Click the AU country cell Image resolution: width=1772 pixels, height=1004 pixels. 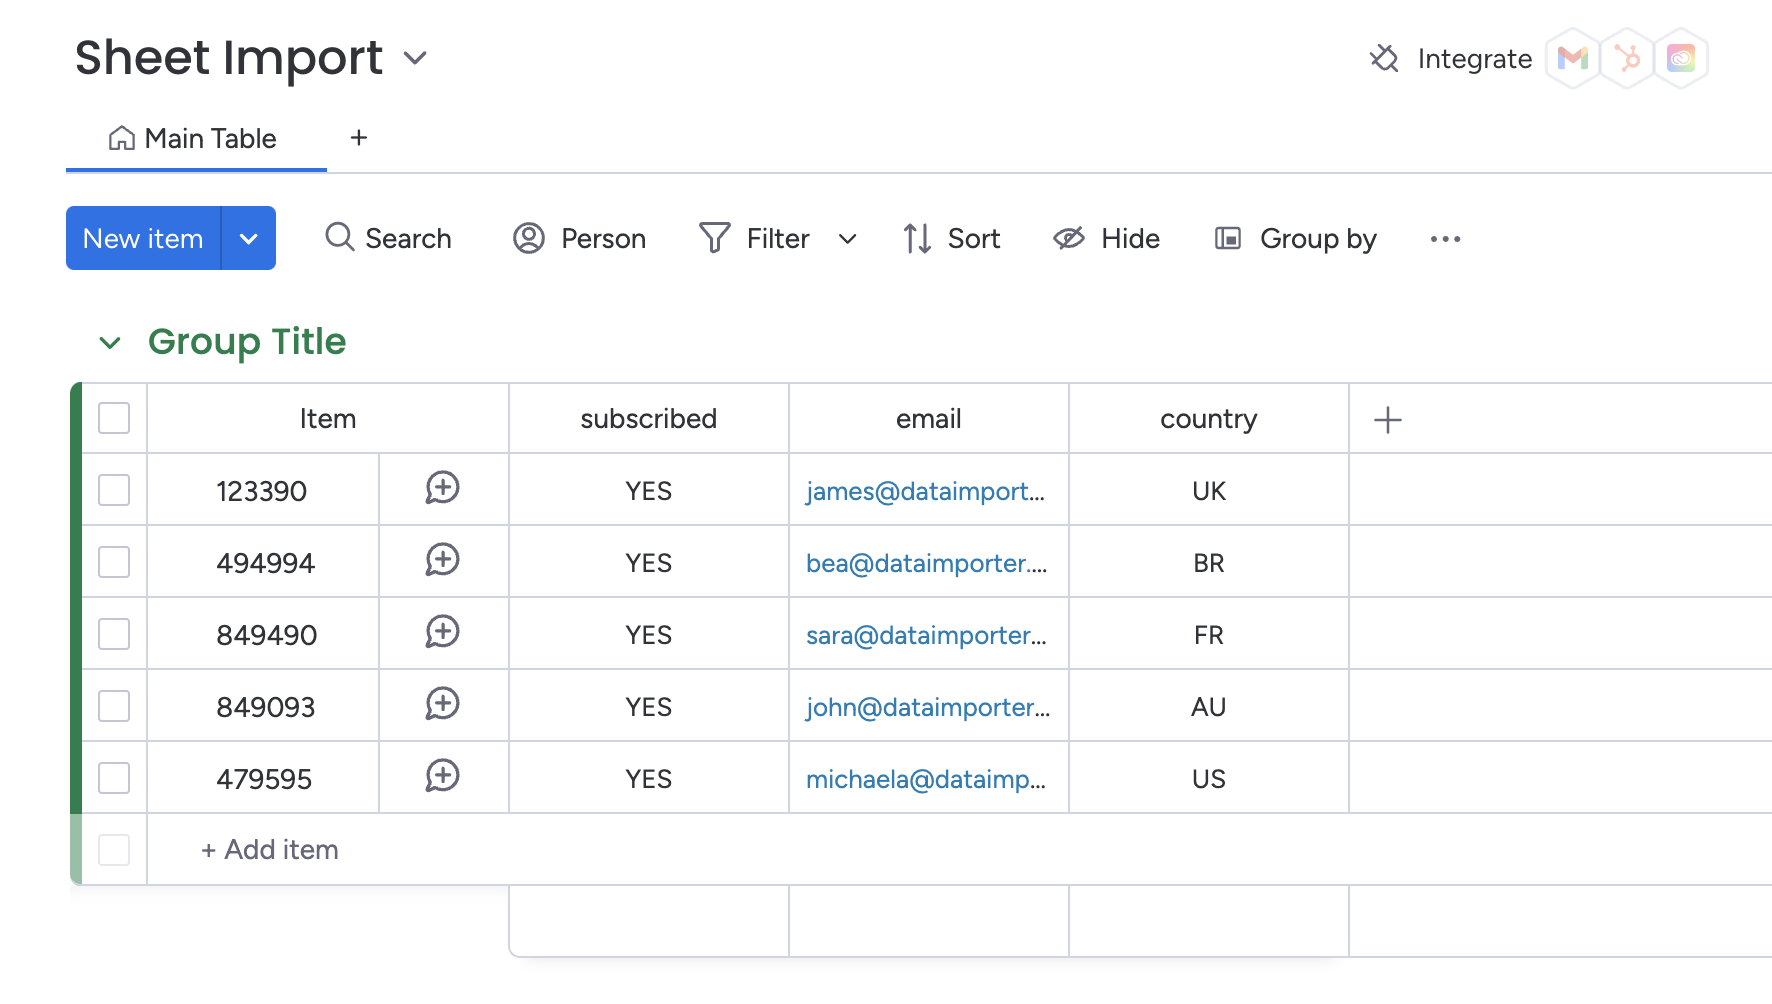click(1209, 707)
